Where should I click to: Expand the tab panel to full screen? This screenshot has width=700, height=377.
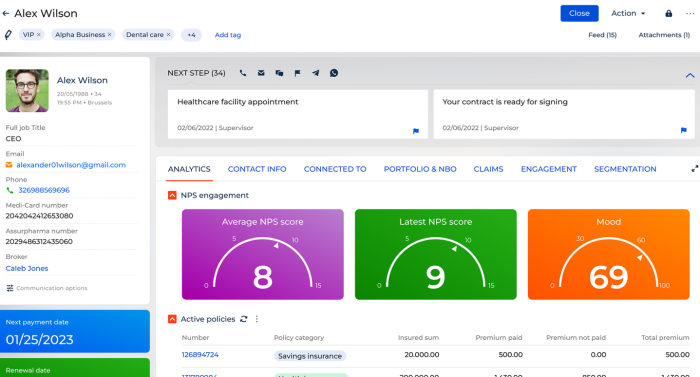pyautogui.click(x=695, y=168)
